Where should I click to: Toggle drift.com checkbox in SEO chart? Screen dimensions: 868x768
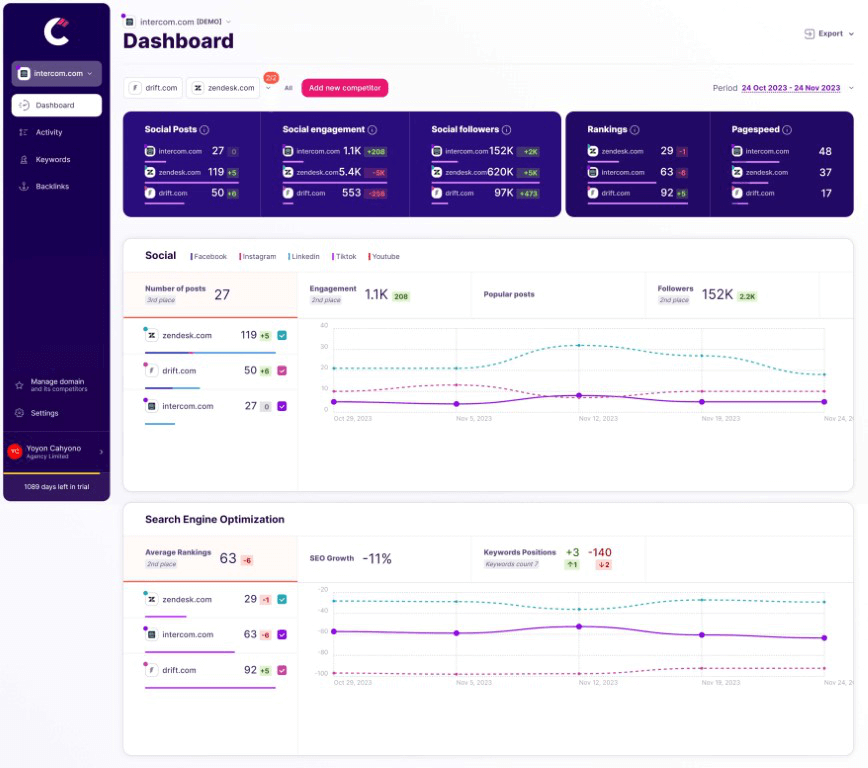(282, 671)
